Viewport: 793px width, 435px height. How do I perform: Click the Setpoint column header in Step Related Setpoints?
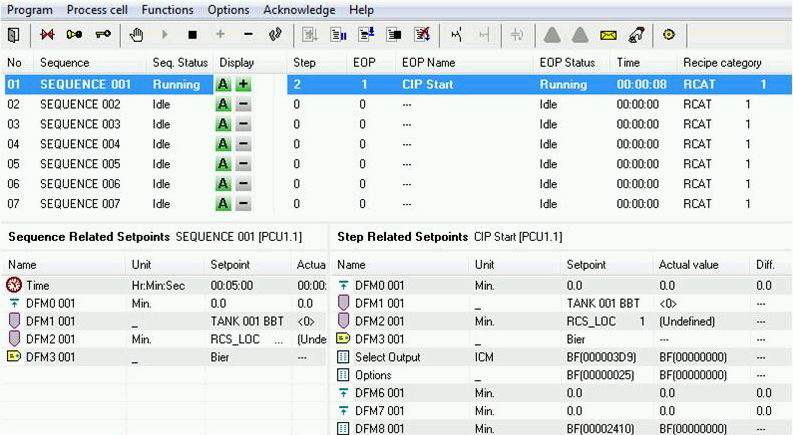pos(586,265)
